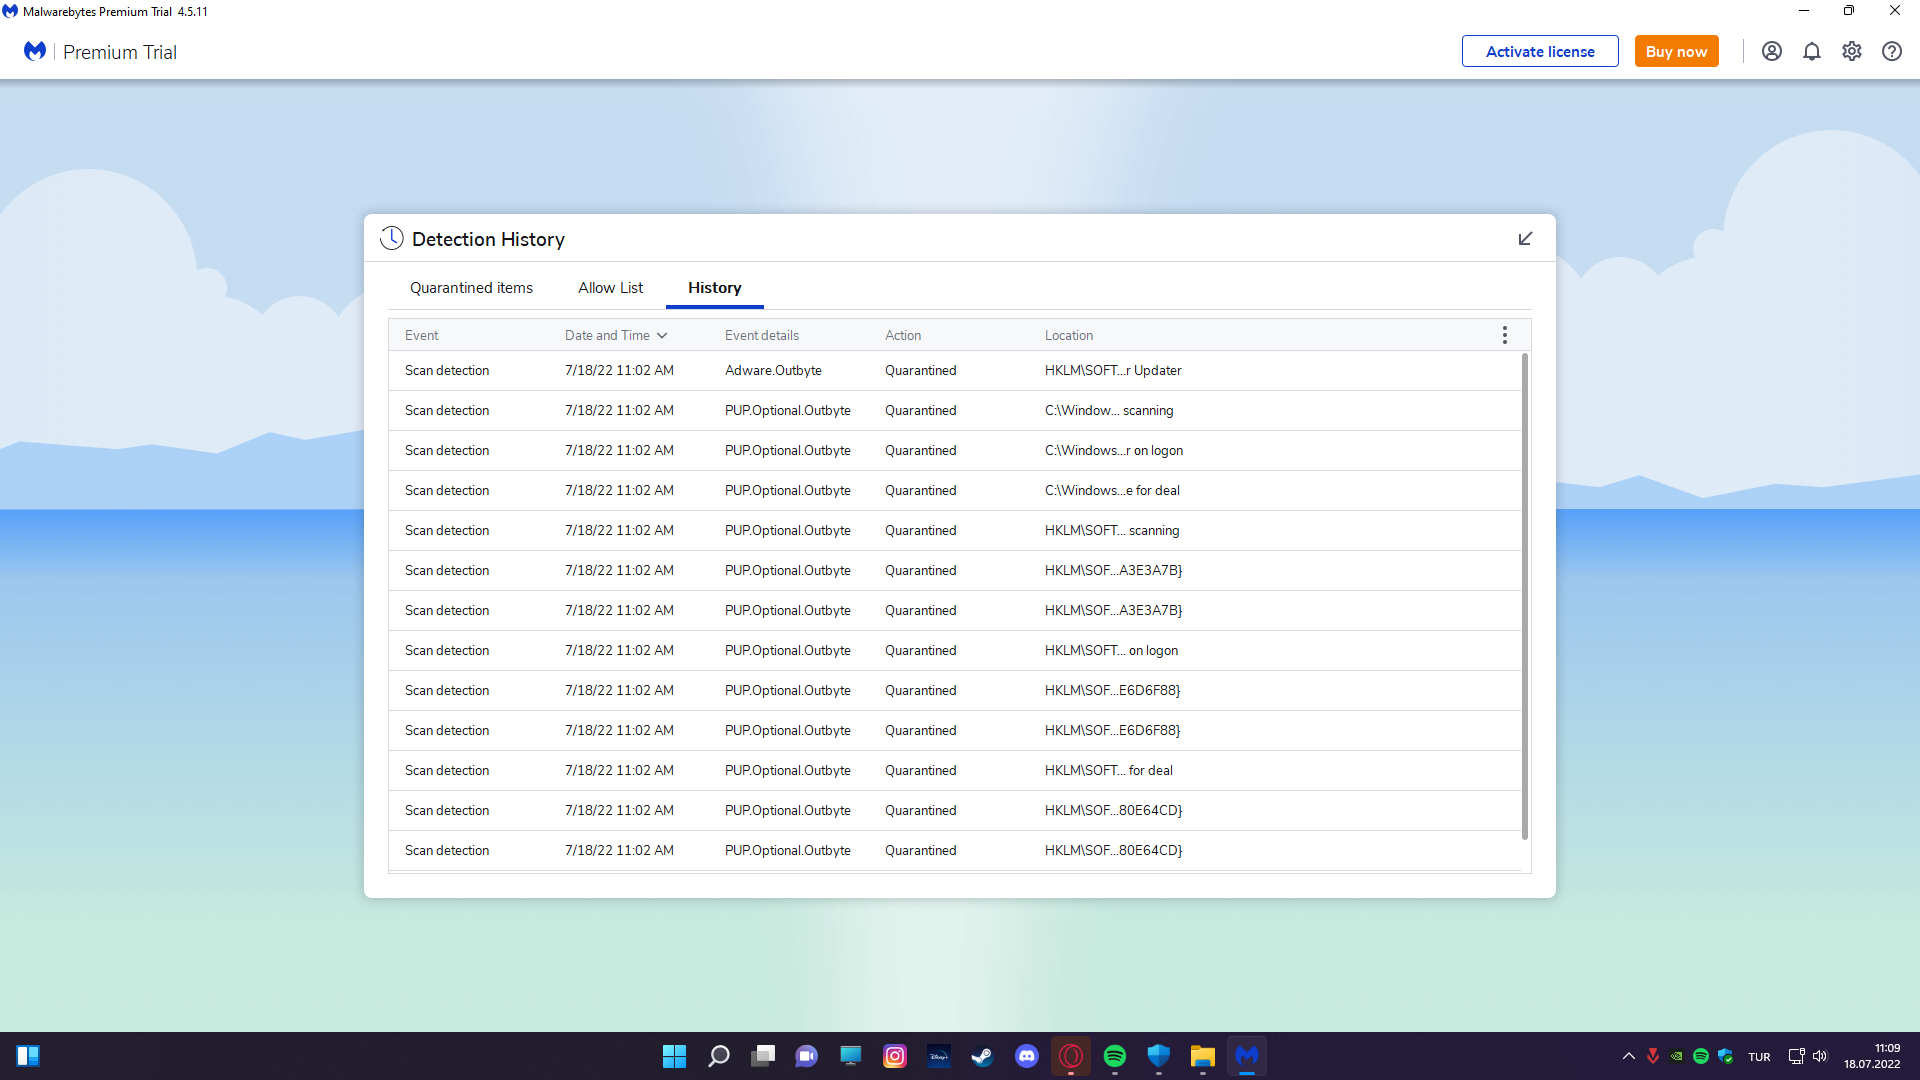
Task: Open Discord from the taskbar
Action: 1026,1056
